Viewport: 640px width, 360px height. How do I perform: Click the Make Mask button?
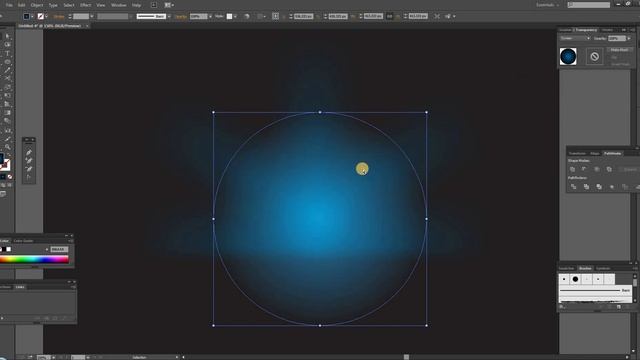[620, 50]
